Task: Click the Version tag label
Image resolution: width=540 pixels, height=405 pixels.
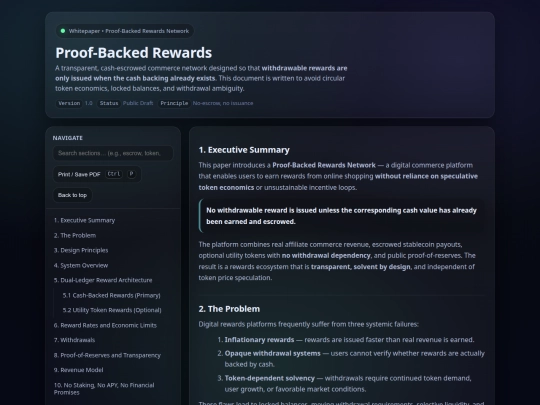Action: [x=69, y=103]
